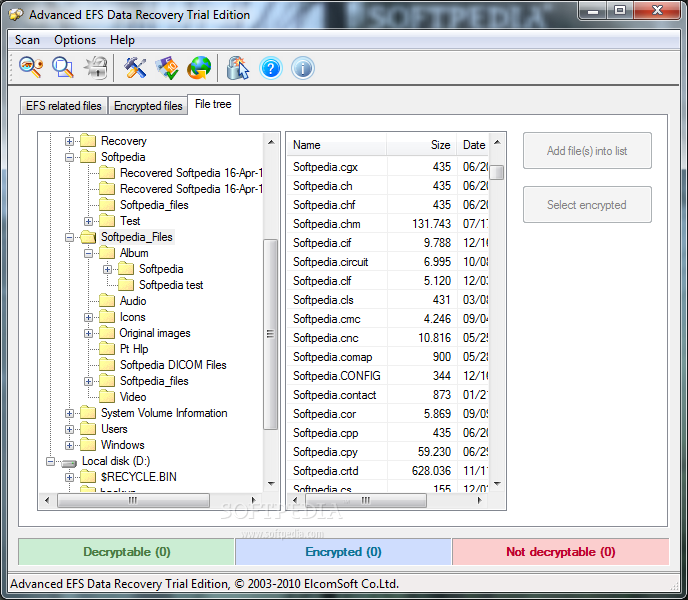The image size is (688, 600).
Task: Select Softpedia DICOM Files folder
Action: click(173, 365)
